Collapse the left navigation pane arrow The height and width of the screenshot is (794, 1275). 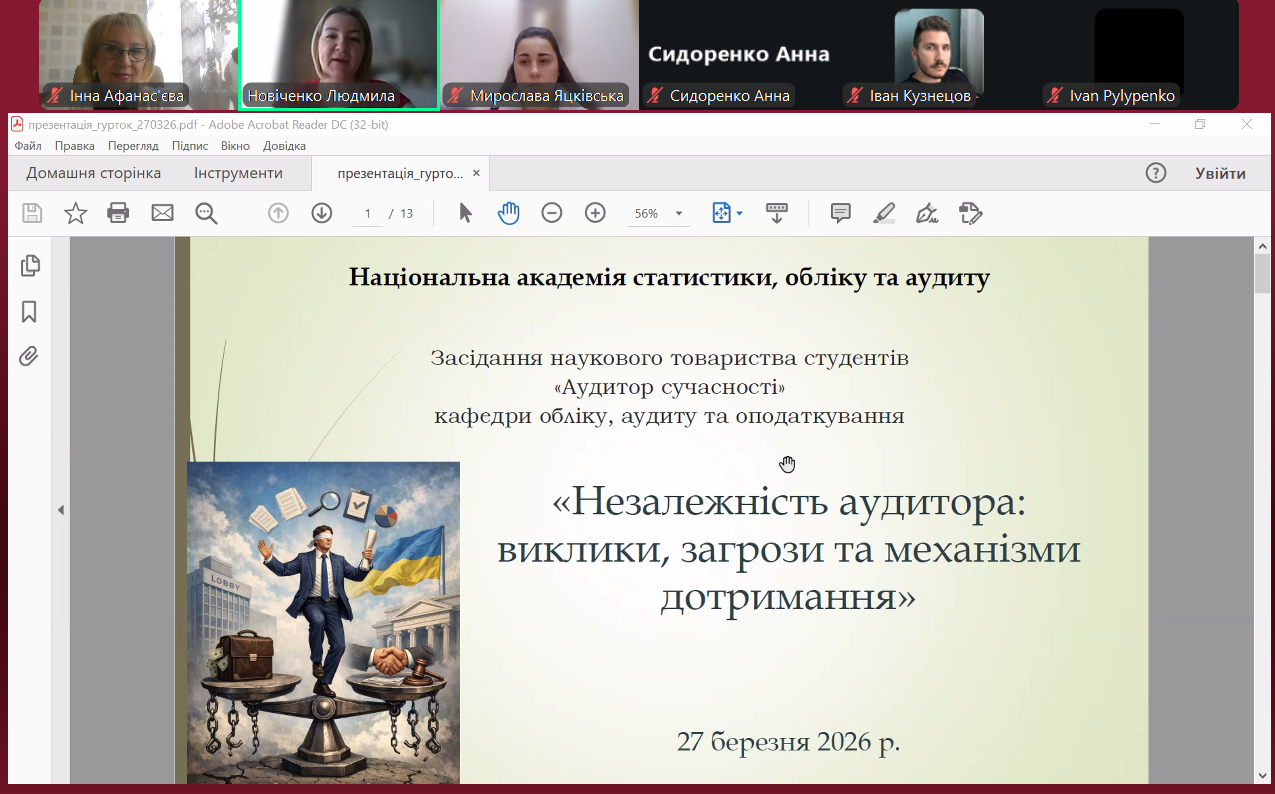click(x=60, y=510)
